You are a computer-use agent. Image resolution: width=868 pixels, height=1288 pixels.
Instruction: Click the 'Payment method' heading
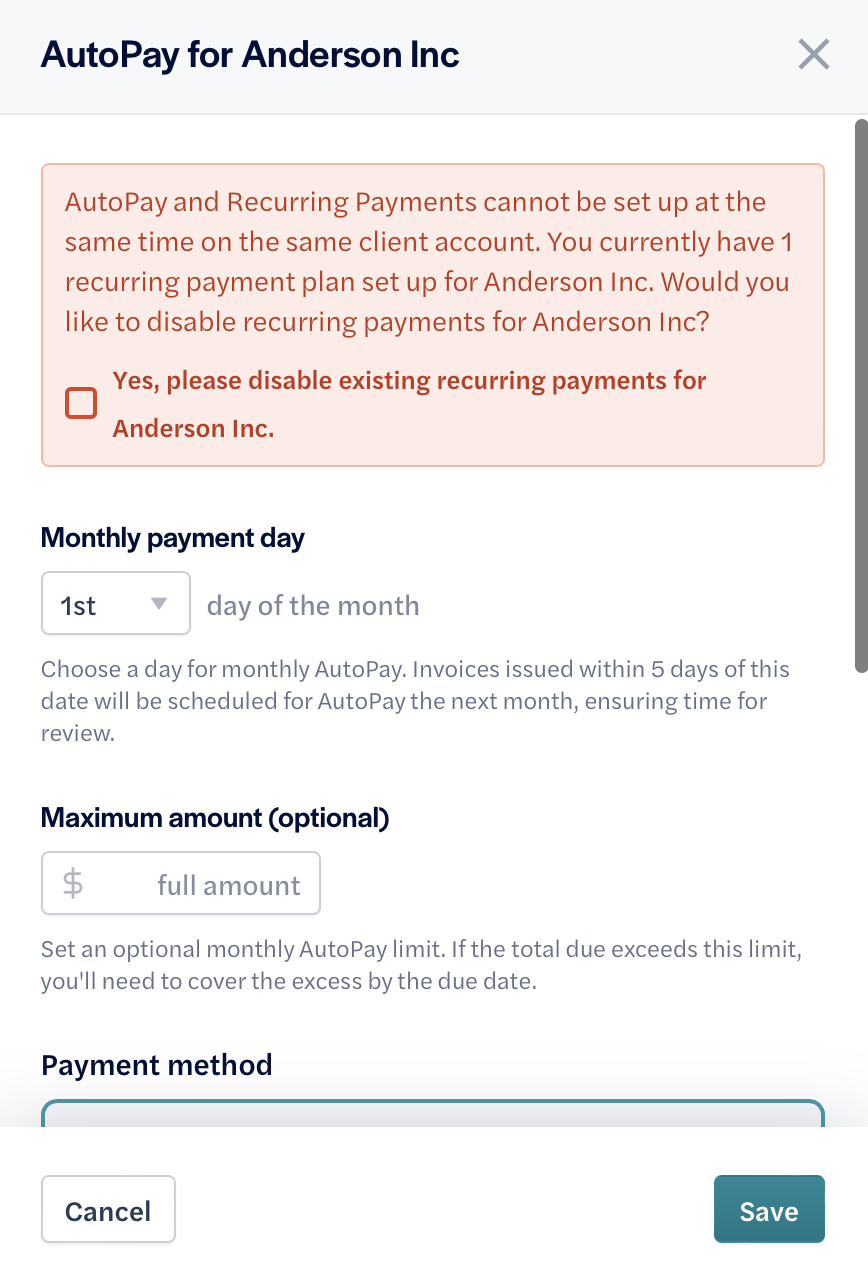tap(157, 1065)
